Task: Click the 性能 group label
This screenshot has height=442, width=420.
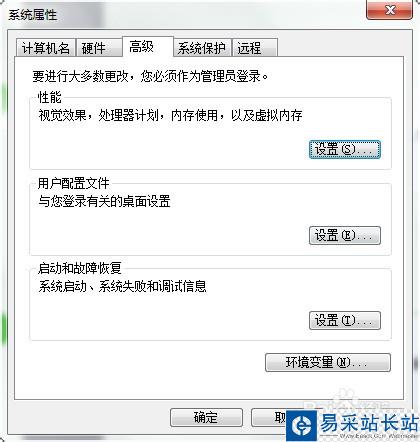Action: point(49,97)
